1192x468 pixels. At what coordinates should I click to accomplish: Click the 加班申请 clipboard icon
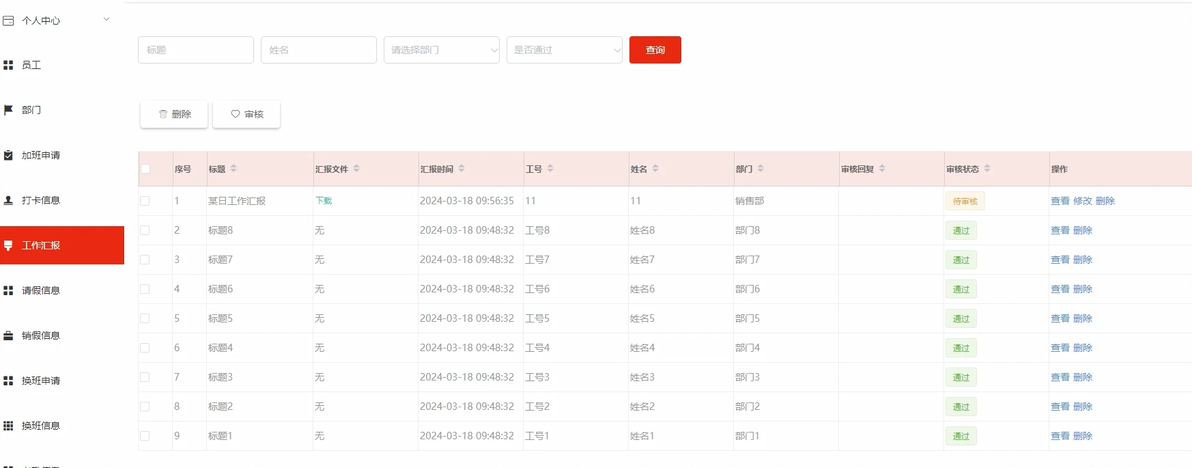pos(8,155)
